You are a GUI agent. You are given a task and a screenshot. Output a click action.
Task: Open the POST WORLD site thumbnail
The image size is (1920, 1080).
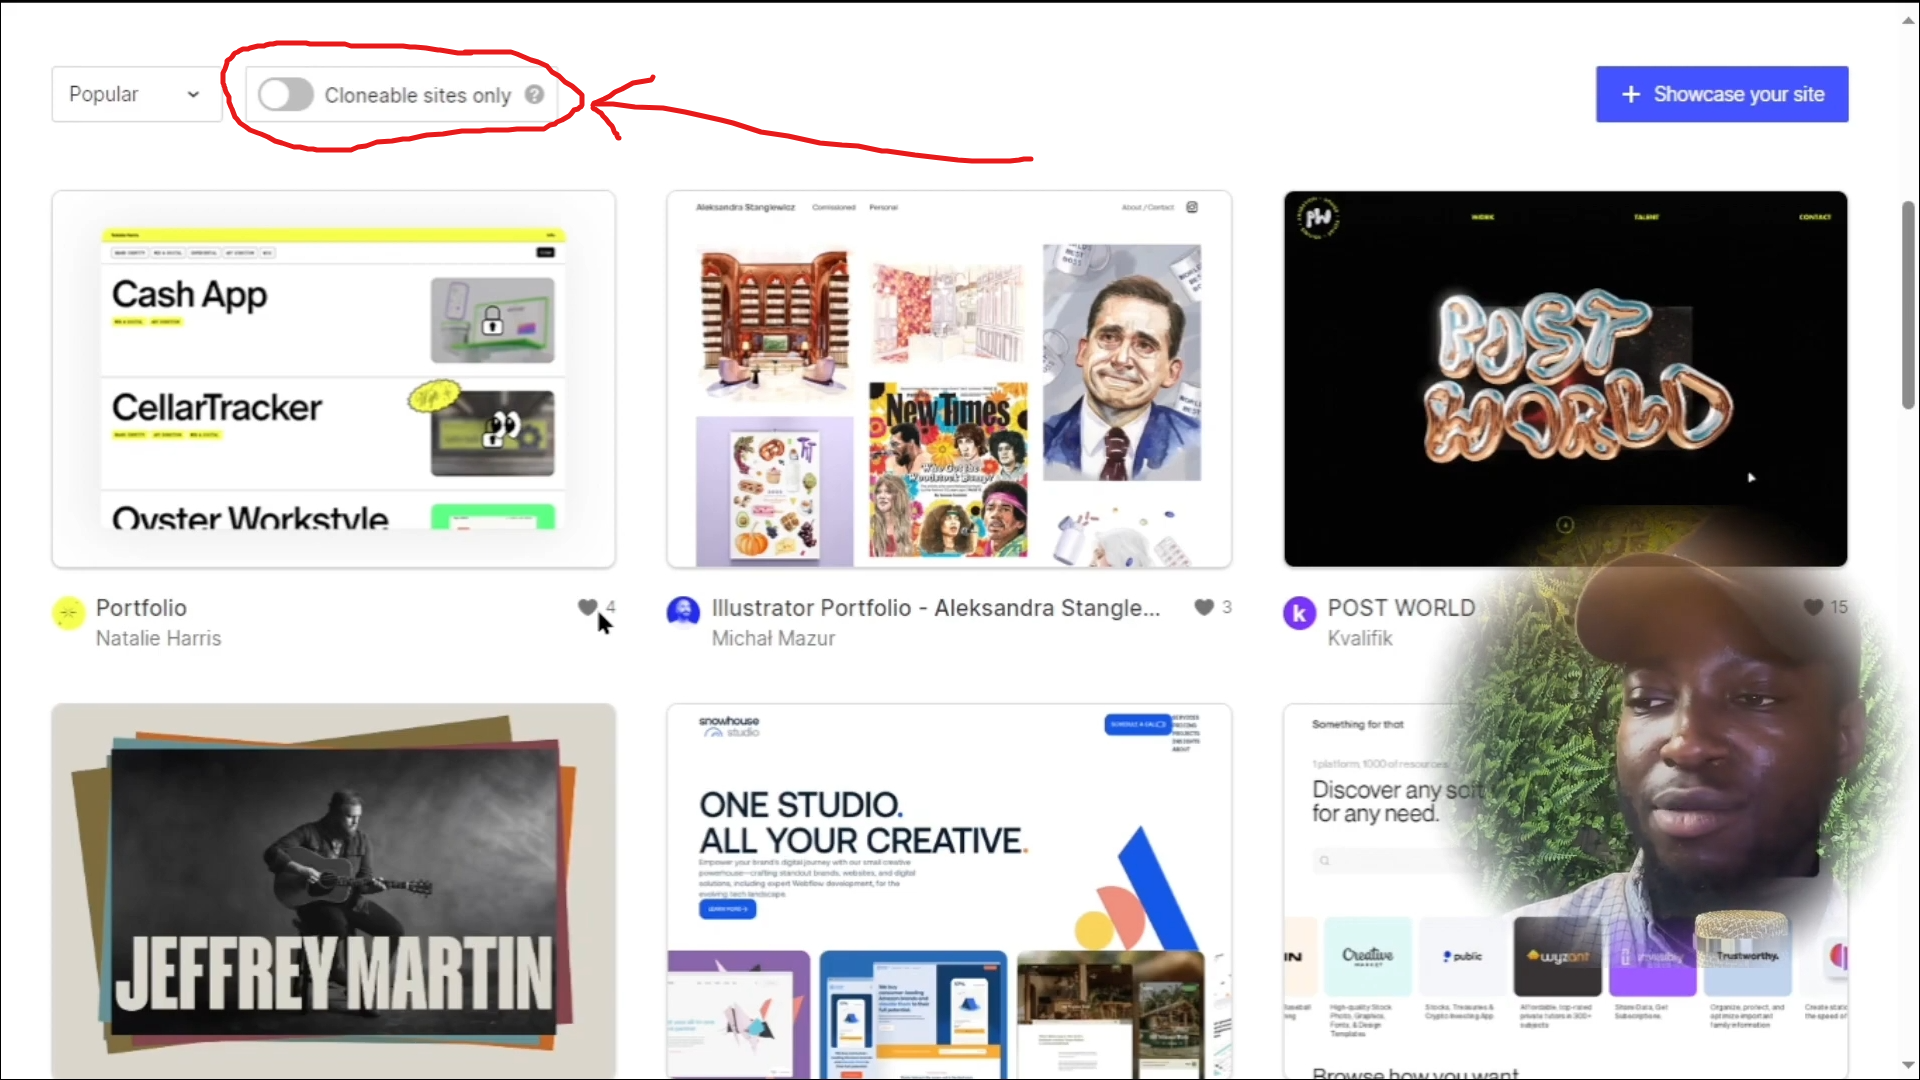pos(1565,379)
